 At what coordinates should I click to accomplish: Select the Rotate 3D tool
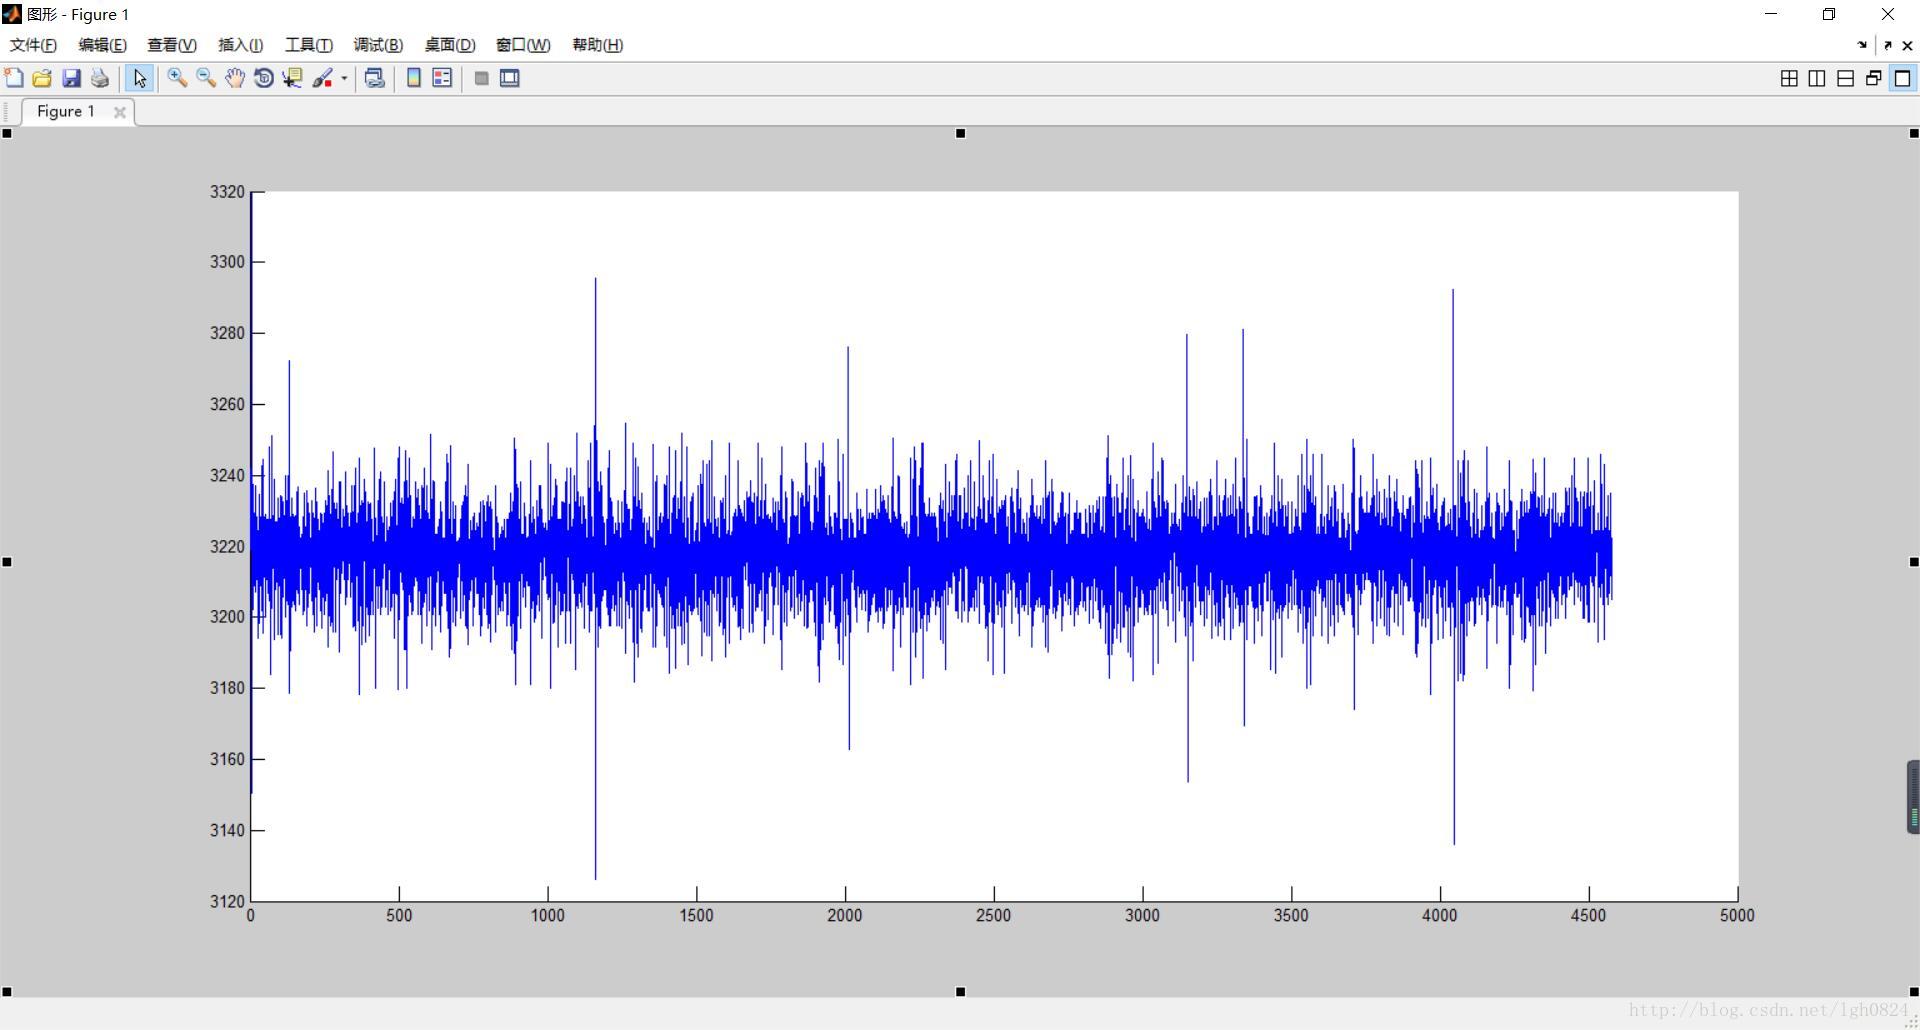pyautogui.click(x=264, y=78)
